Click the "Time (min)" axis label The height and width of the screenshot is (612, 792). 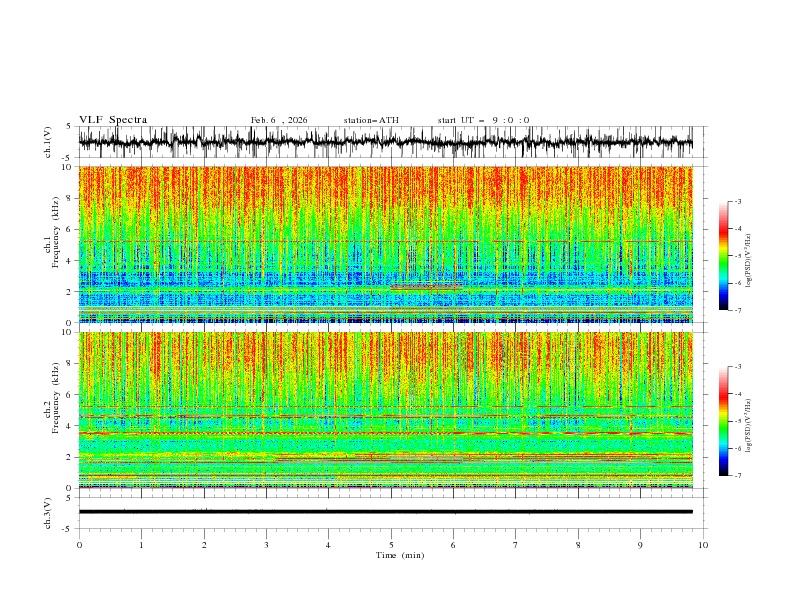400,555
